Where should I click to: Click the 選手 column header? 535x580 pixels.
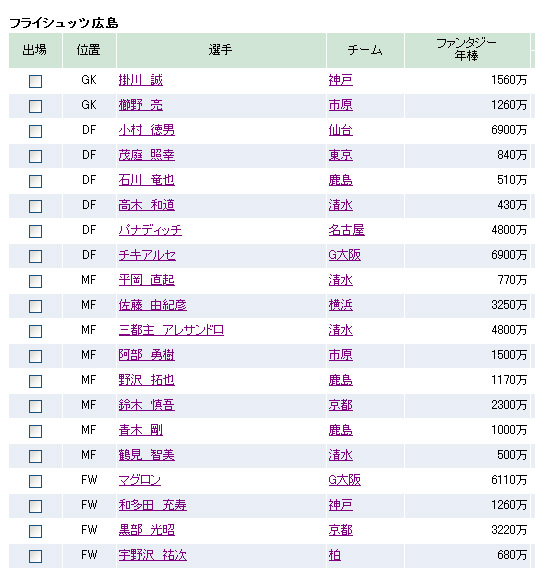pos(221,50)
